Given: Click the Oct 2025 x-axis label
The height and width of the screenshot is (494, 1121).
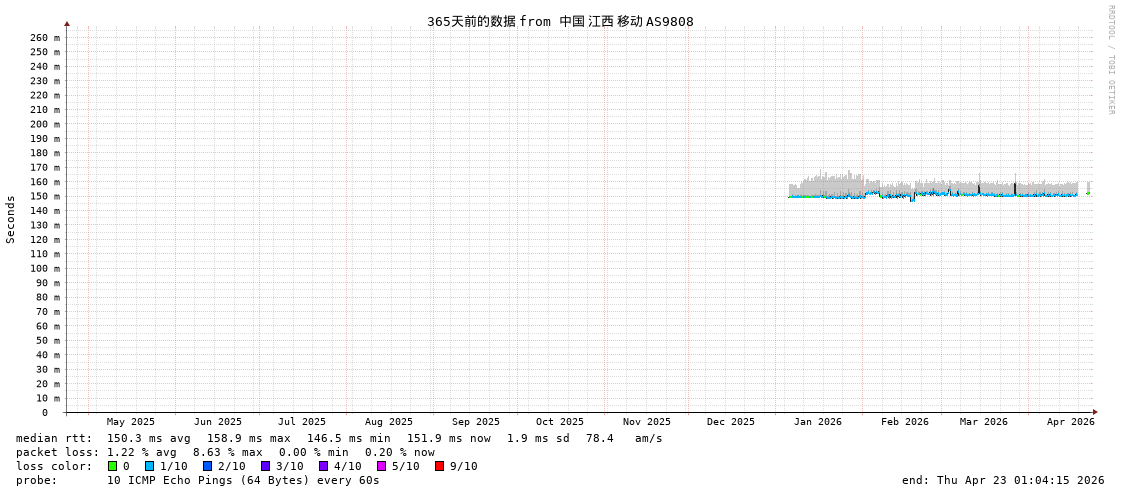Looking at the screenshot, I should click(x=559, y=422).
